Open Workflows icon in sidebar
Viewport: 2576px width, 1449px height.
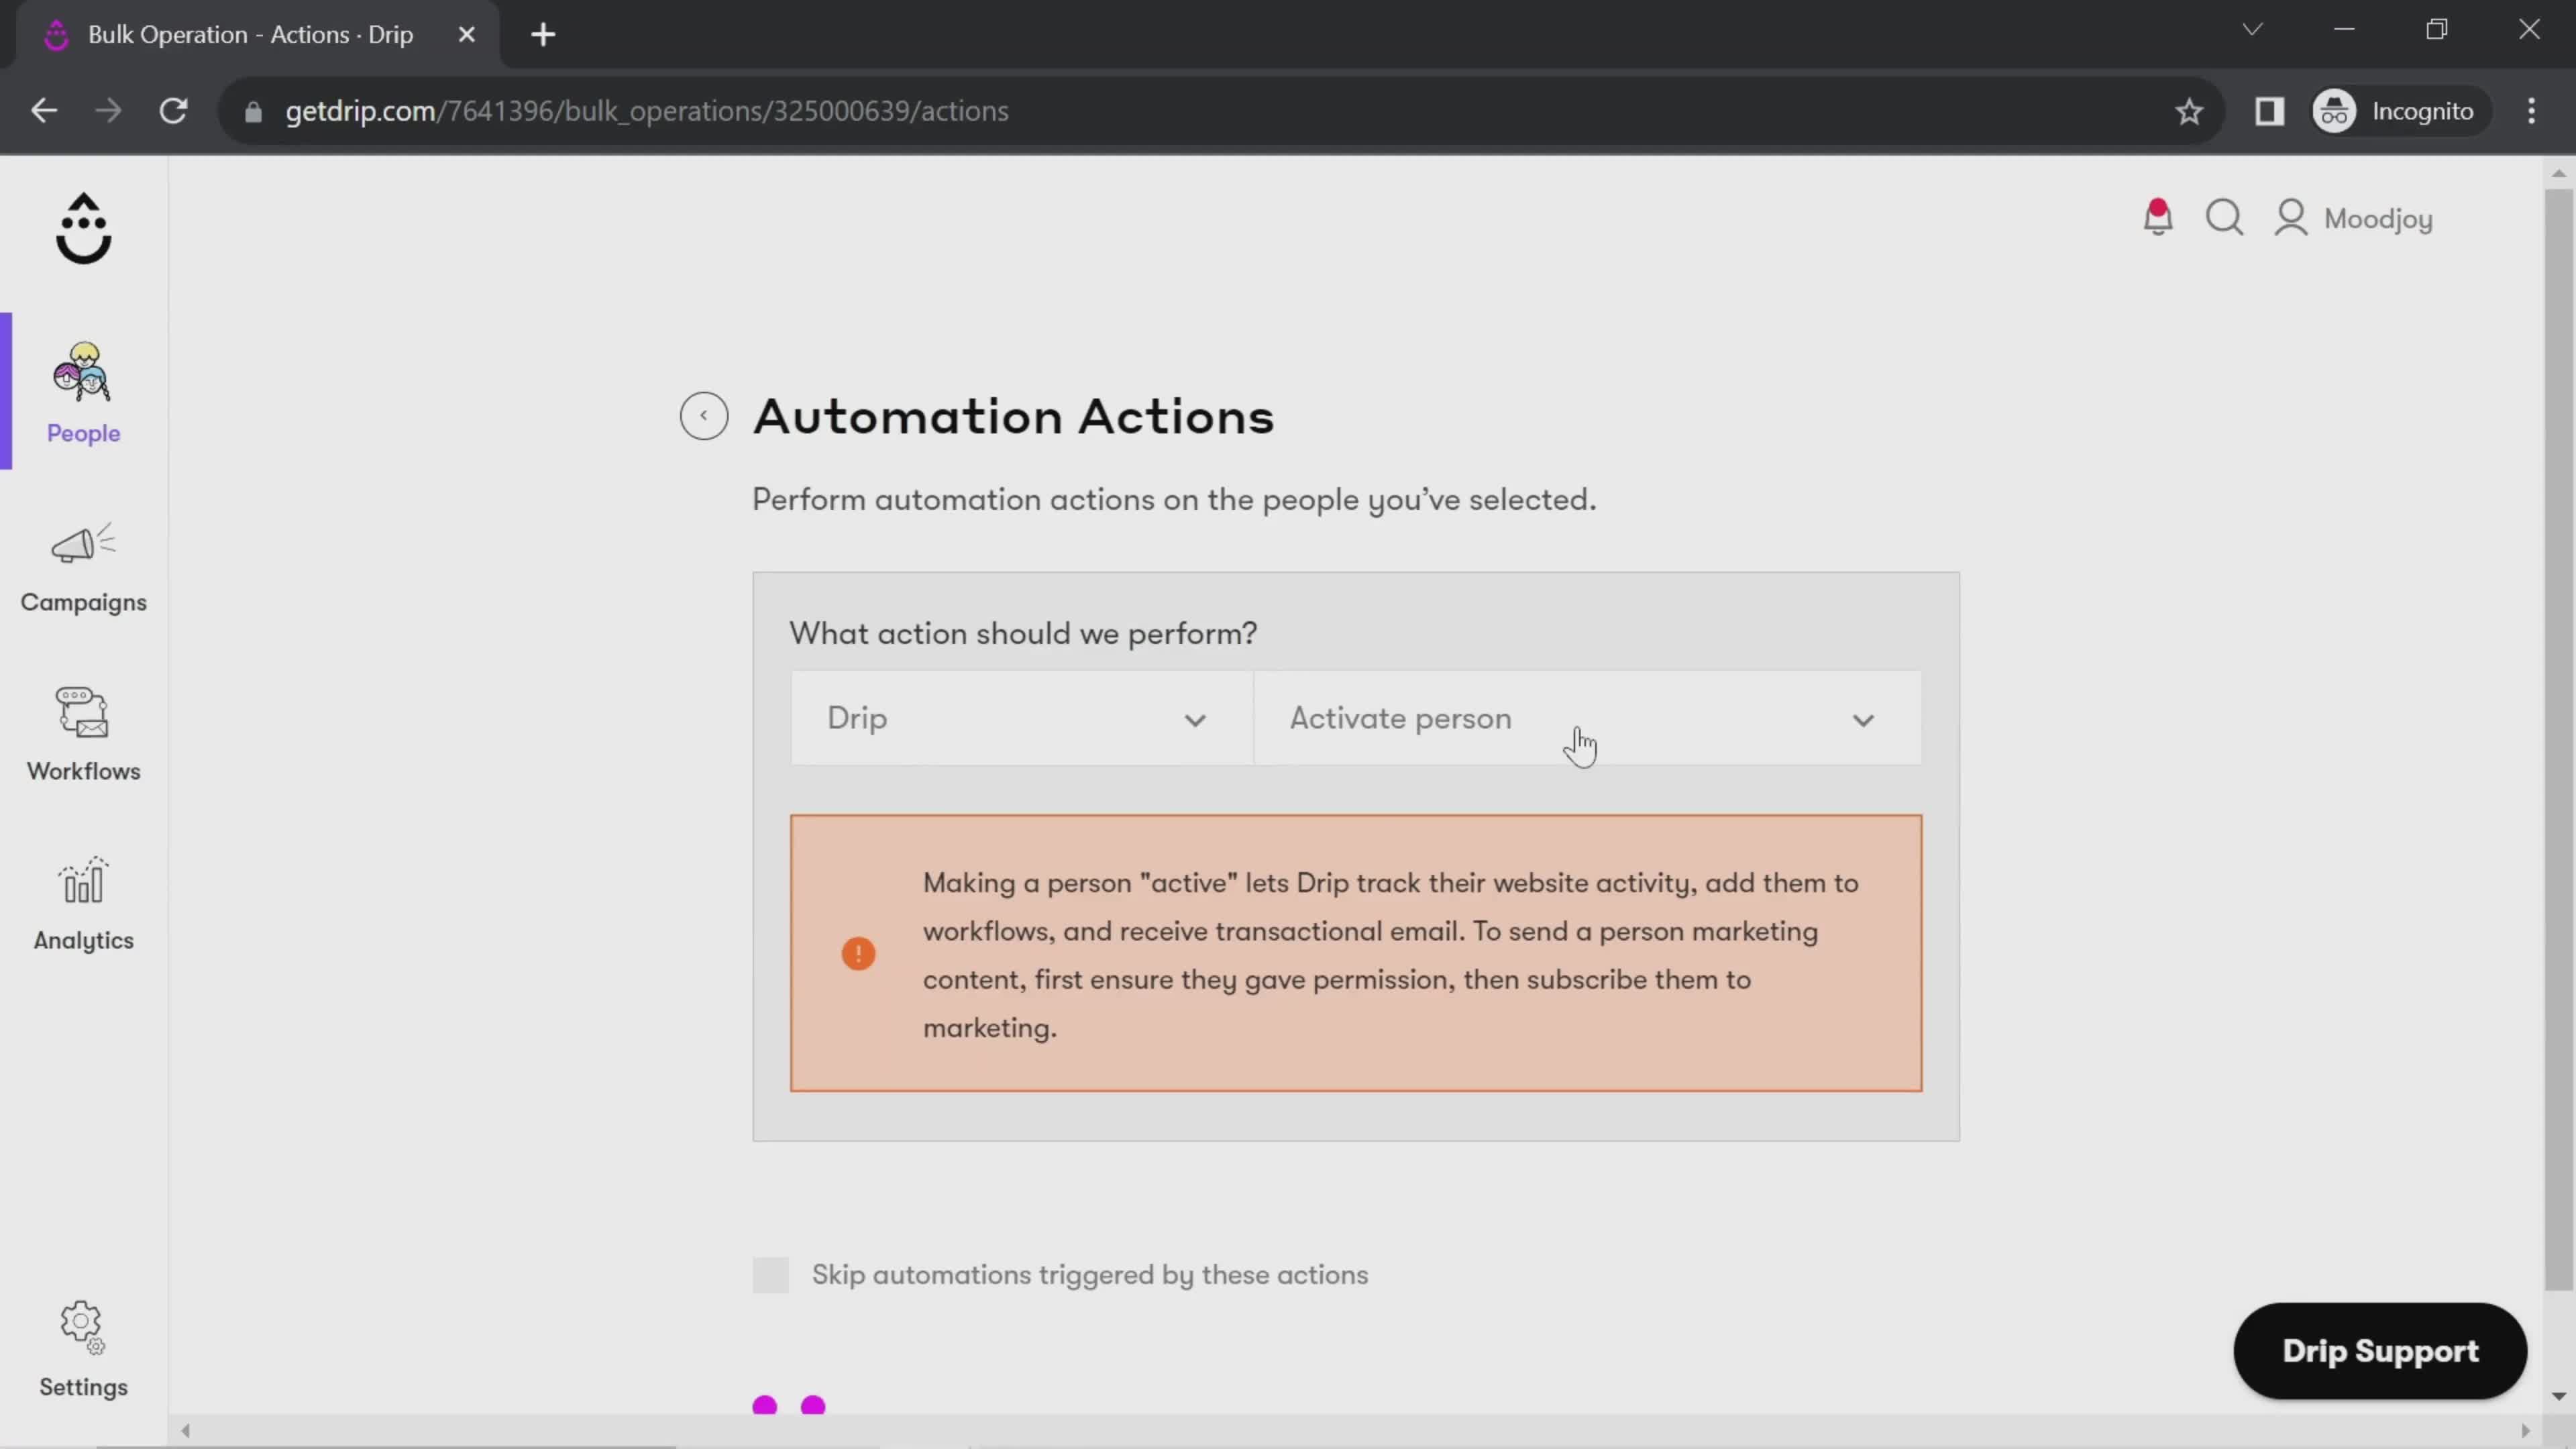(x=83, y=714)
